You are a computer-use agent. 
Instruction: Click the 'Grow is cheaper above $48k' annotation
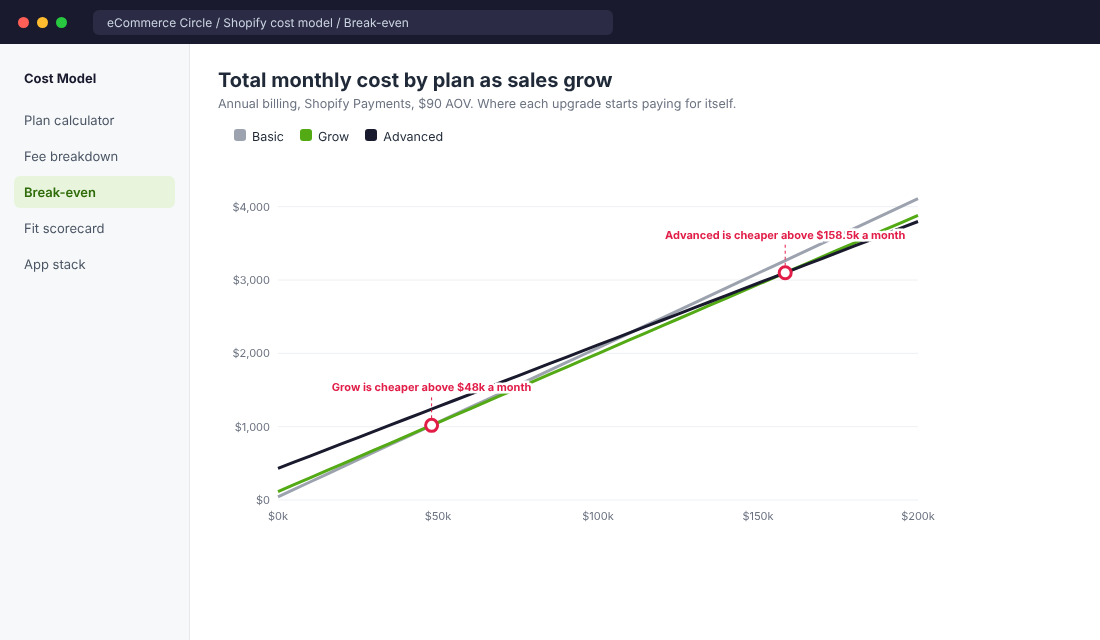pos(431,387)
